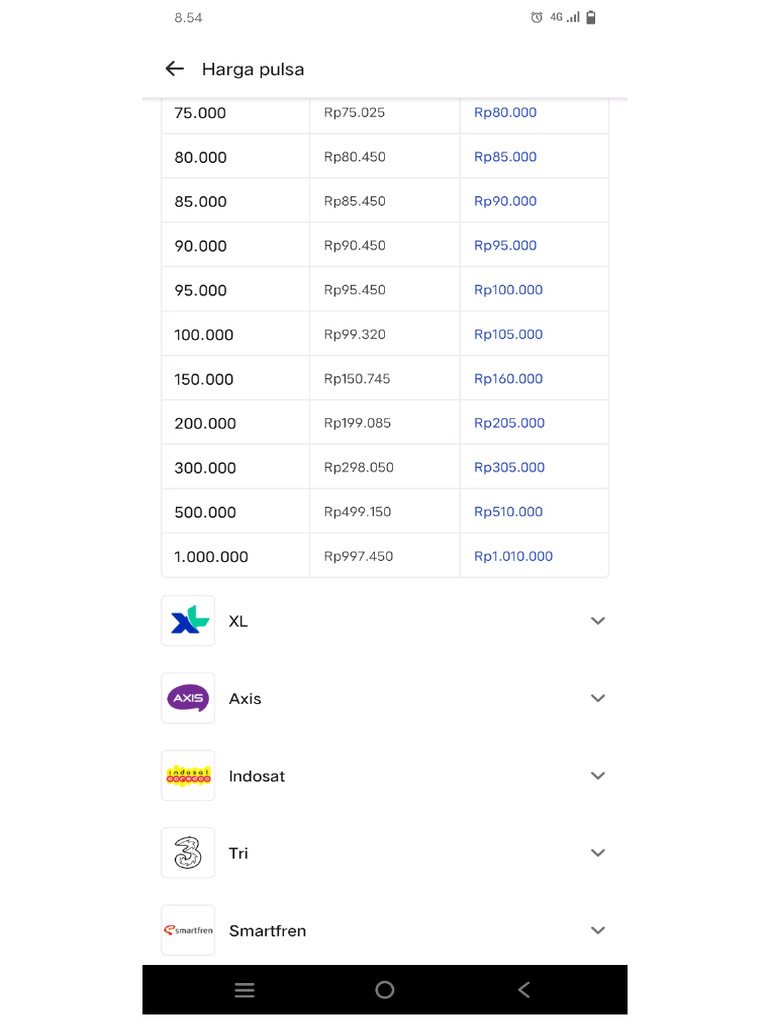The width and height of the screenshot is (768, 1024).
Task: Click the Rp305.000 price link
Action: pos(509,467)
